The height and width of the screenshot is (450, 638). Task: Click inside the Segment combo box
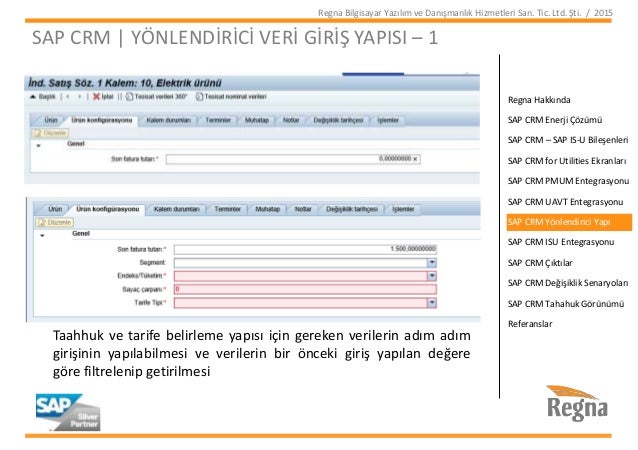[301, 263]
